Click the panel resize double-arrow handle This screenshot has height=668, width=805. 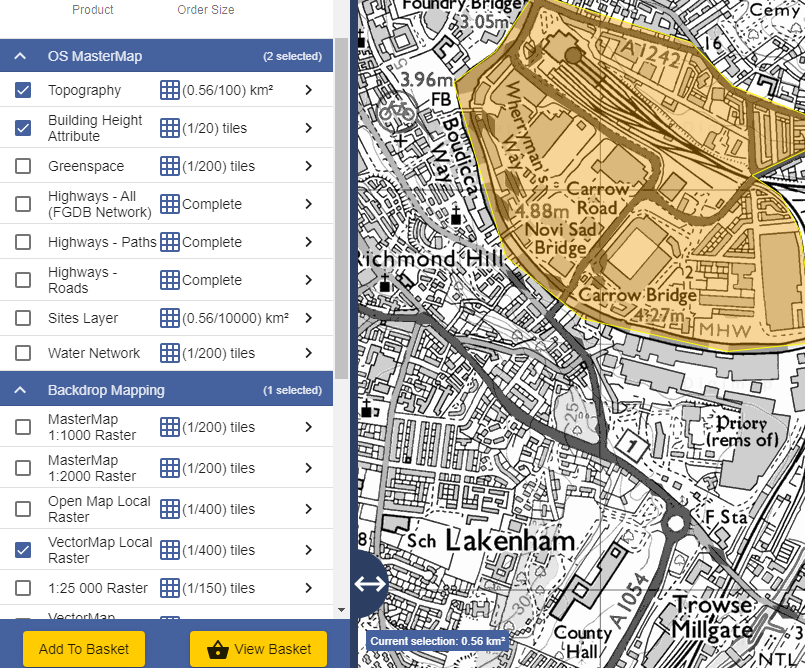tap(370, 584)
